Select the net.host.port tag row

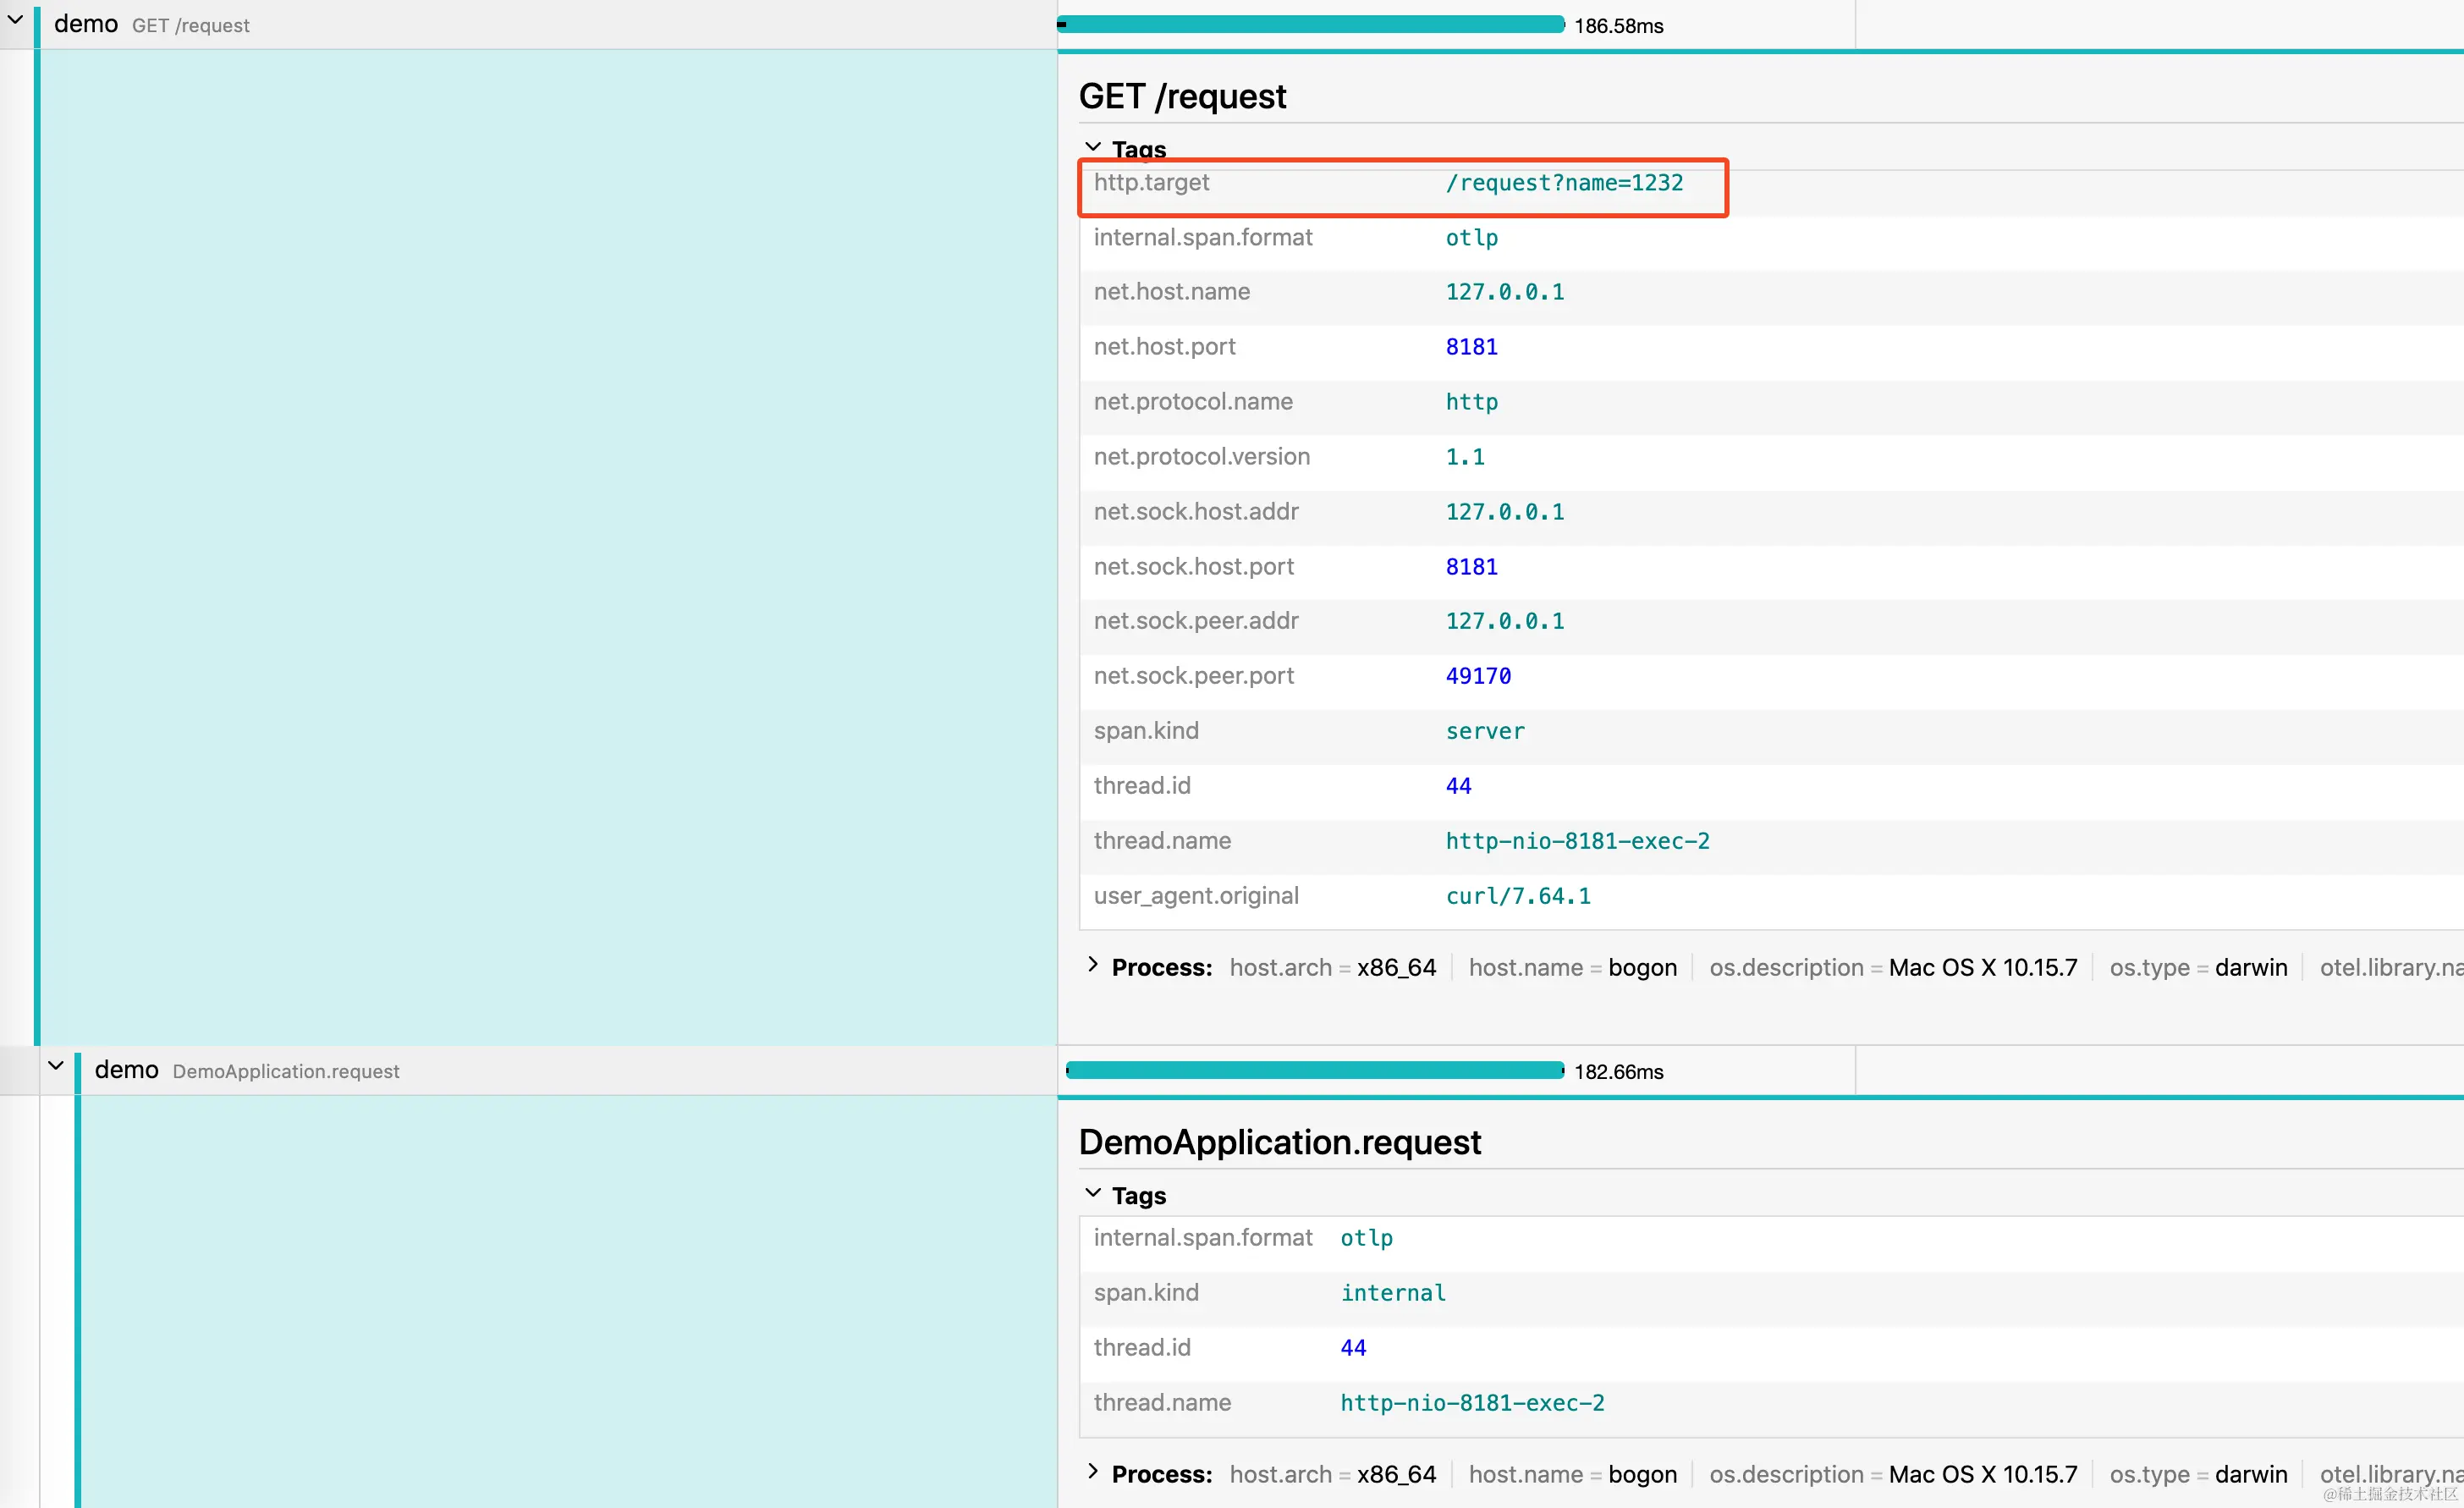[x=1164, y=347]
